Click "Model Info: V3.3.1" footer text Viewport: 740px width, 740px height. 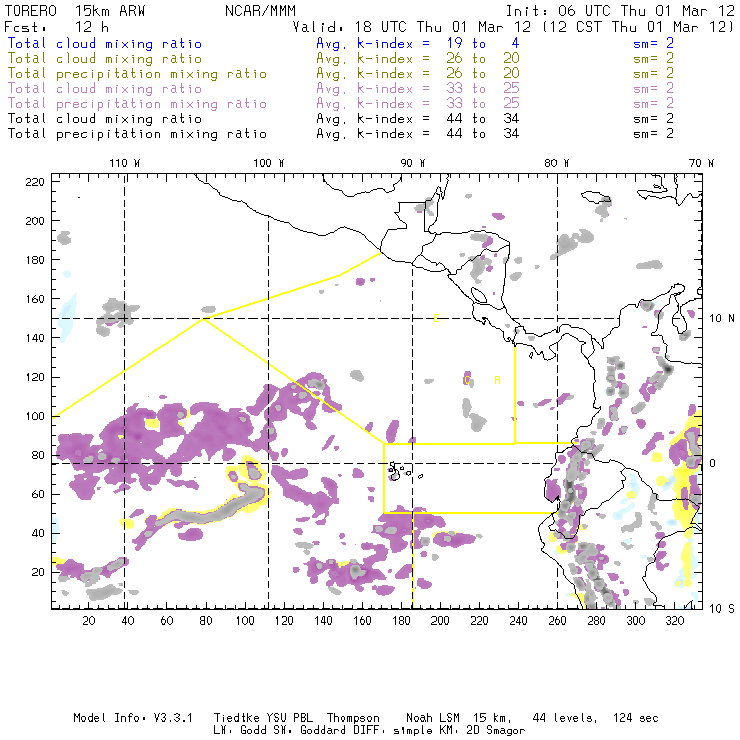pos(133,718)
